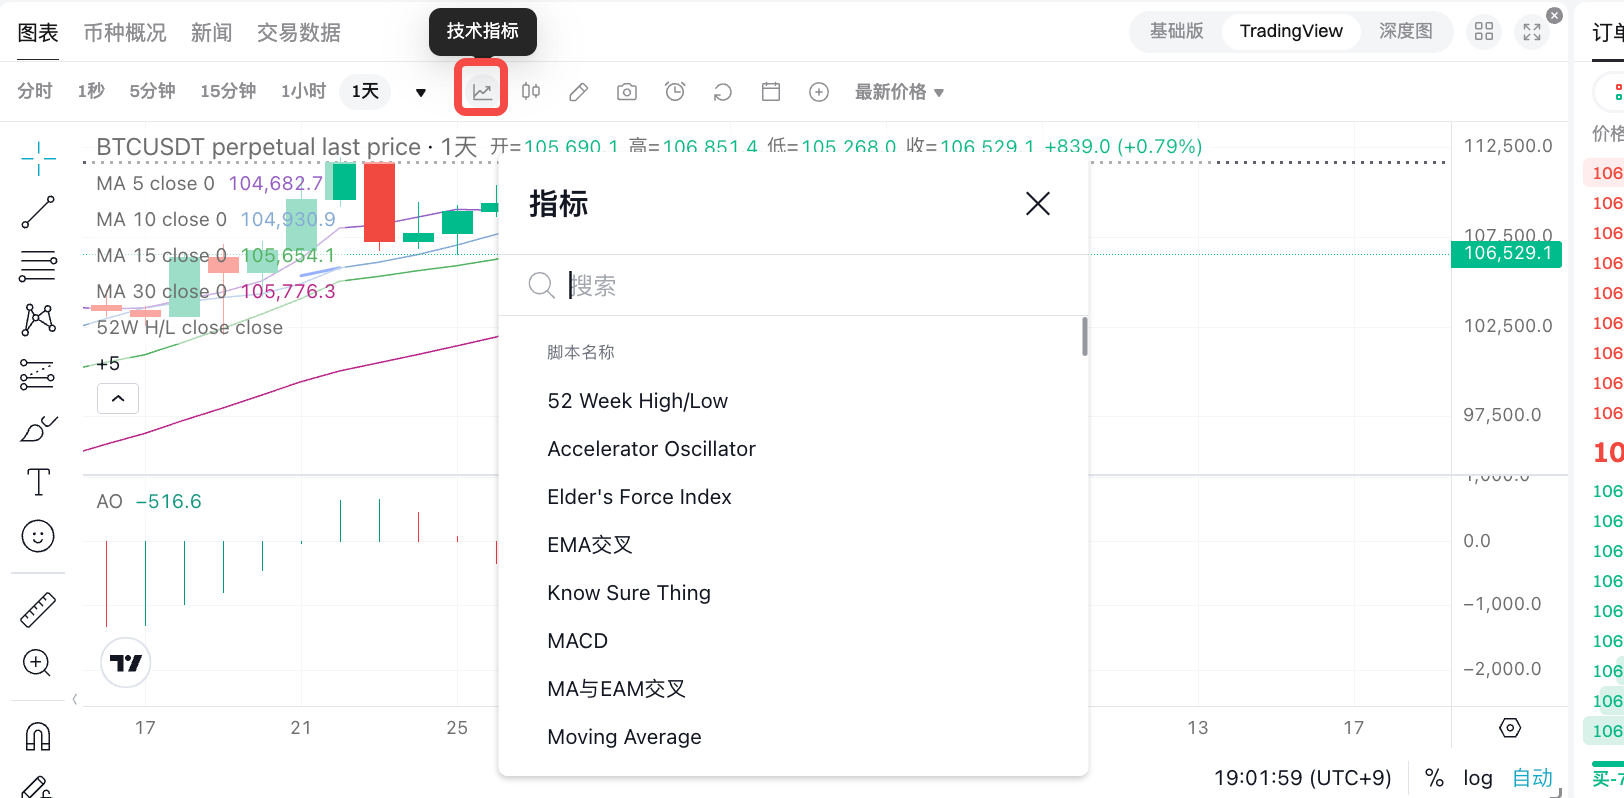Switch to the depth chart view
This screenshot has width=1624, height=798.
1405,31
